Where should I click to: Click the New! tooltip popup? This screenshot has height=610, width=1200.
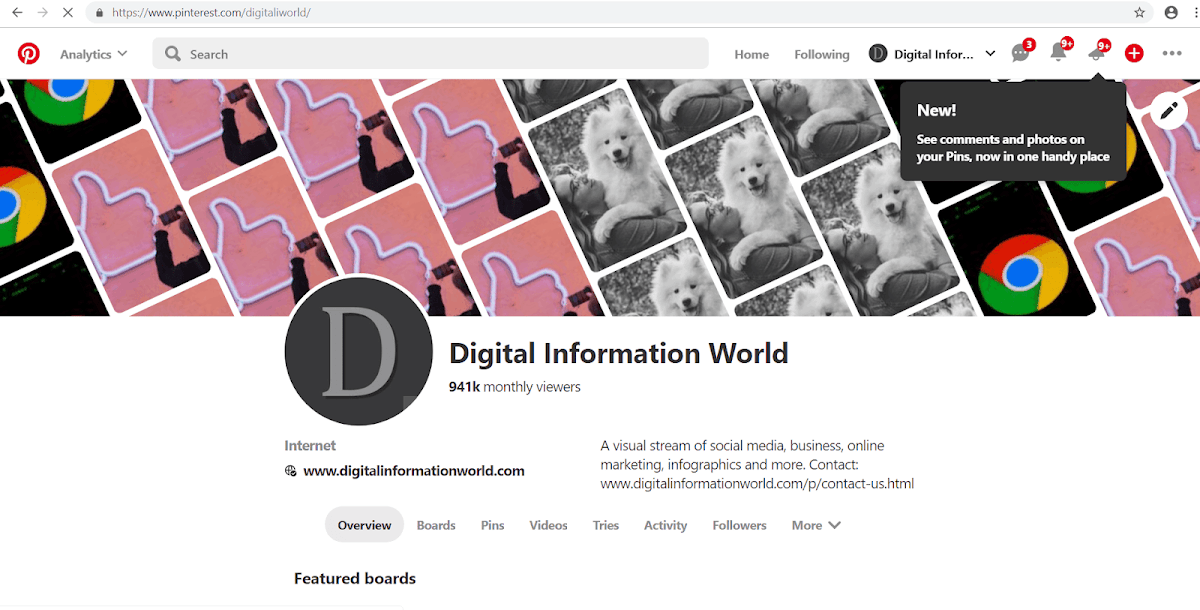pos(1013,132)
